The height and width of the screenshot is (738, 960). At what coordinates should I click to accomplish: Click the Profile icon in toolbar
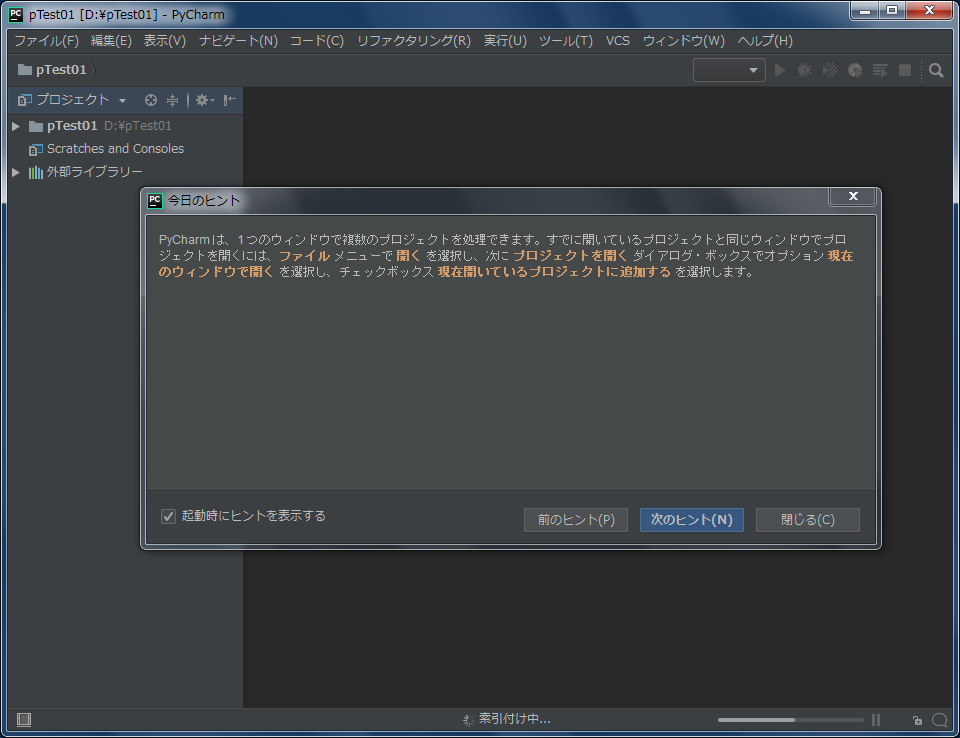[x=855, y=70]
